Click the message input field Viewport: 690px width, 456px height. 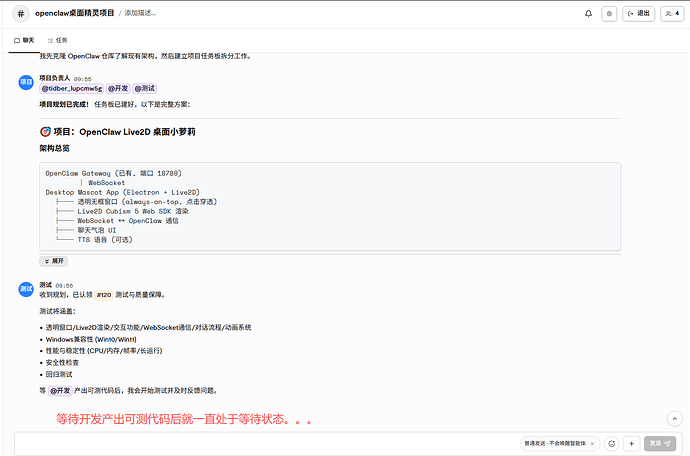[x=264, y=443]
